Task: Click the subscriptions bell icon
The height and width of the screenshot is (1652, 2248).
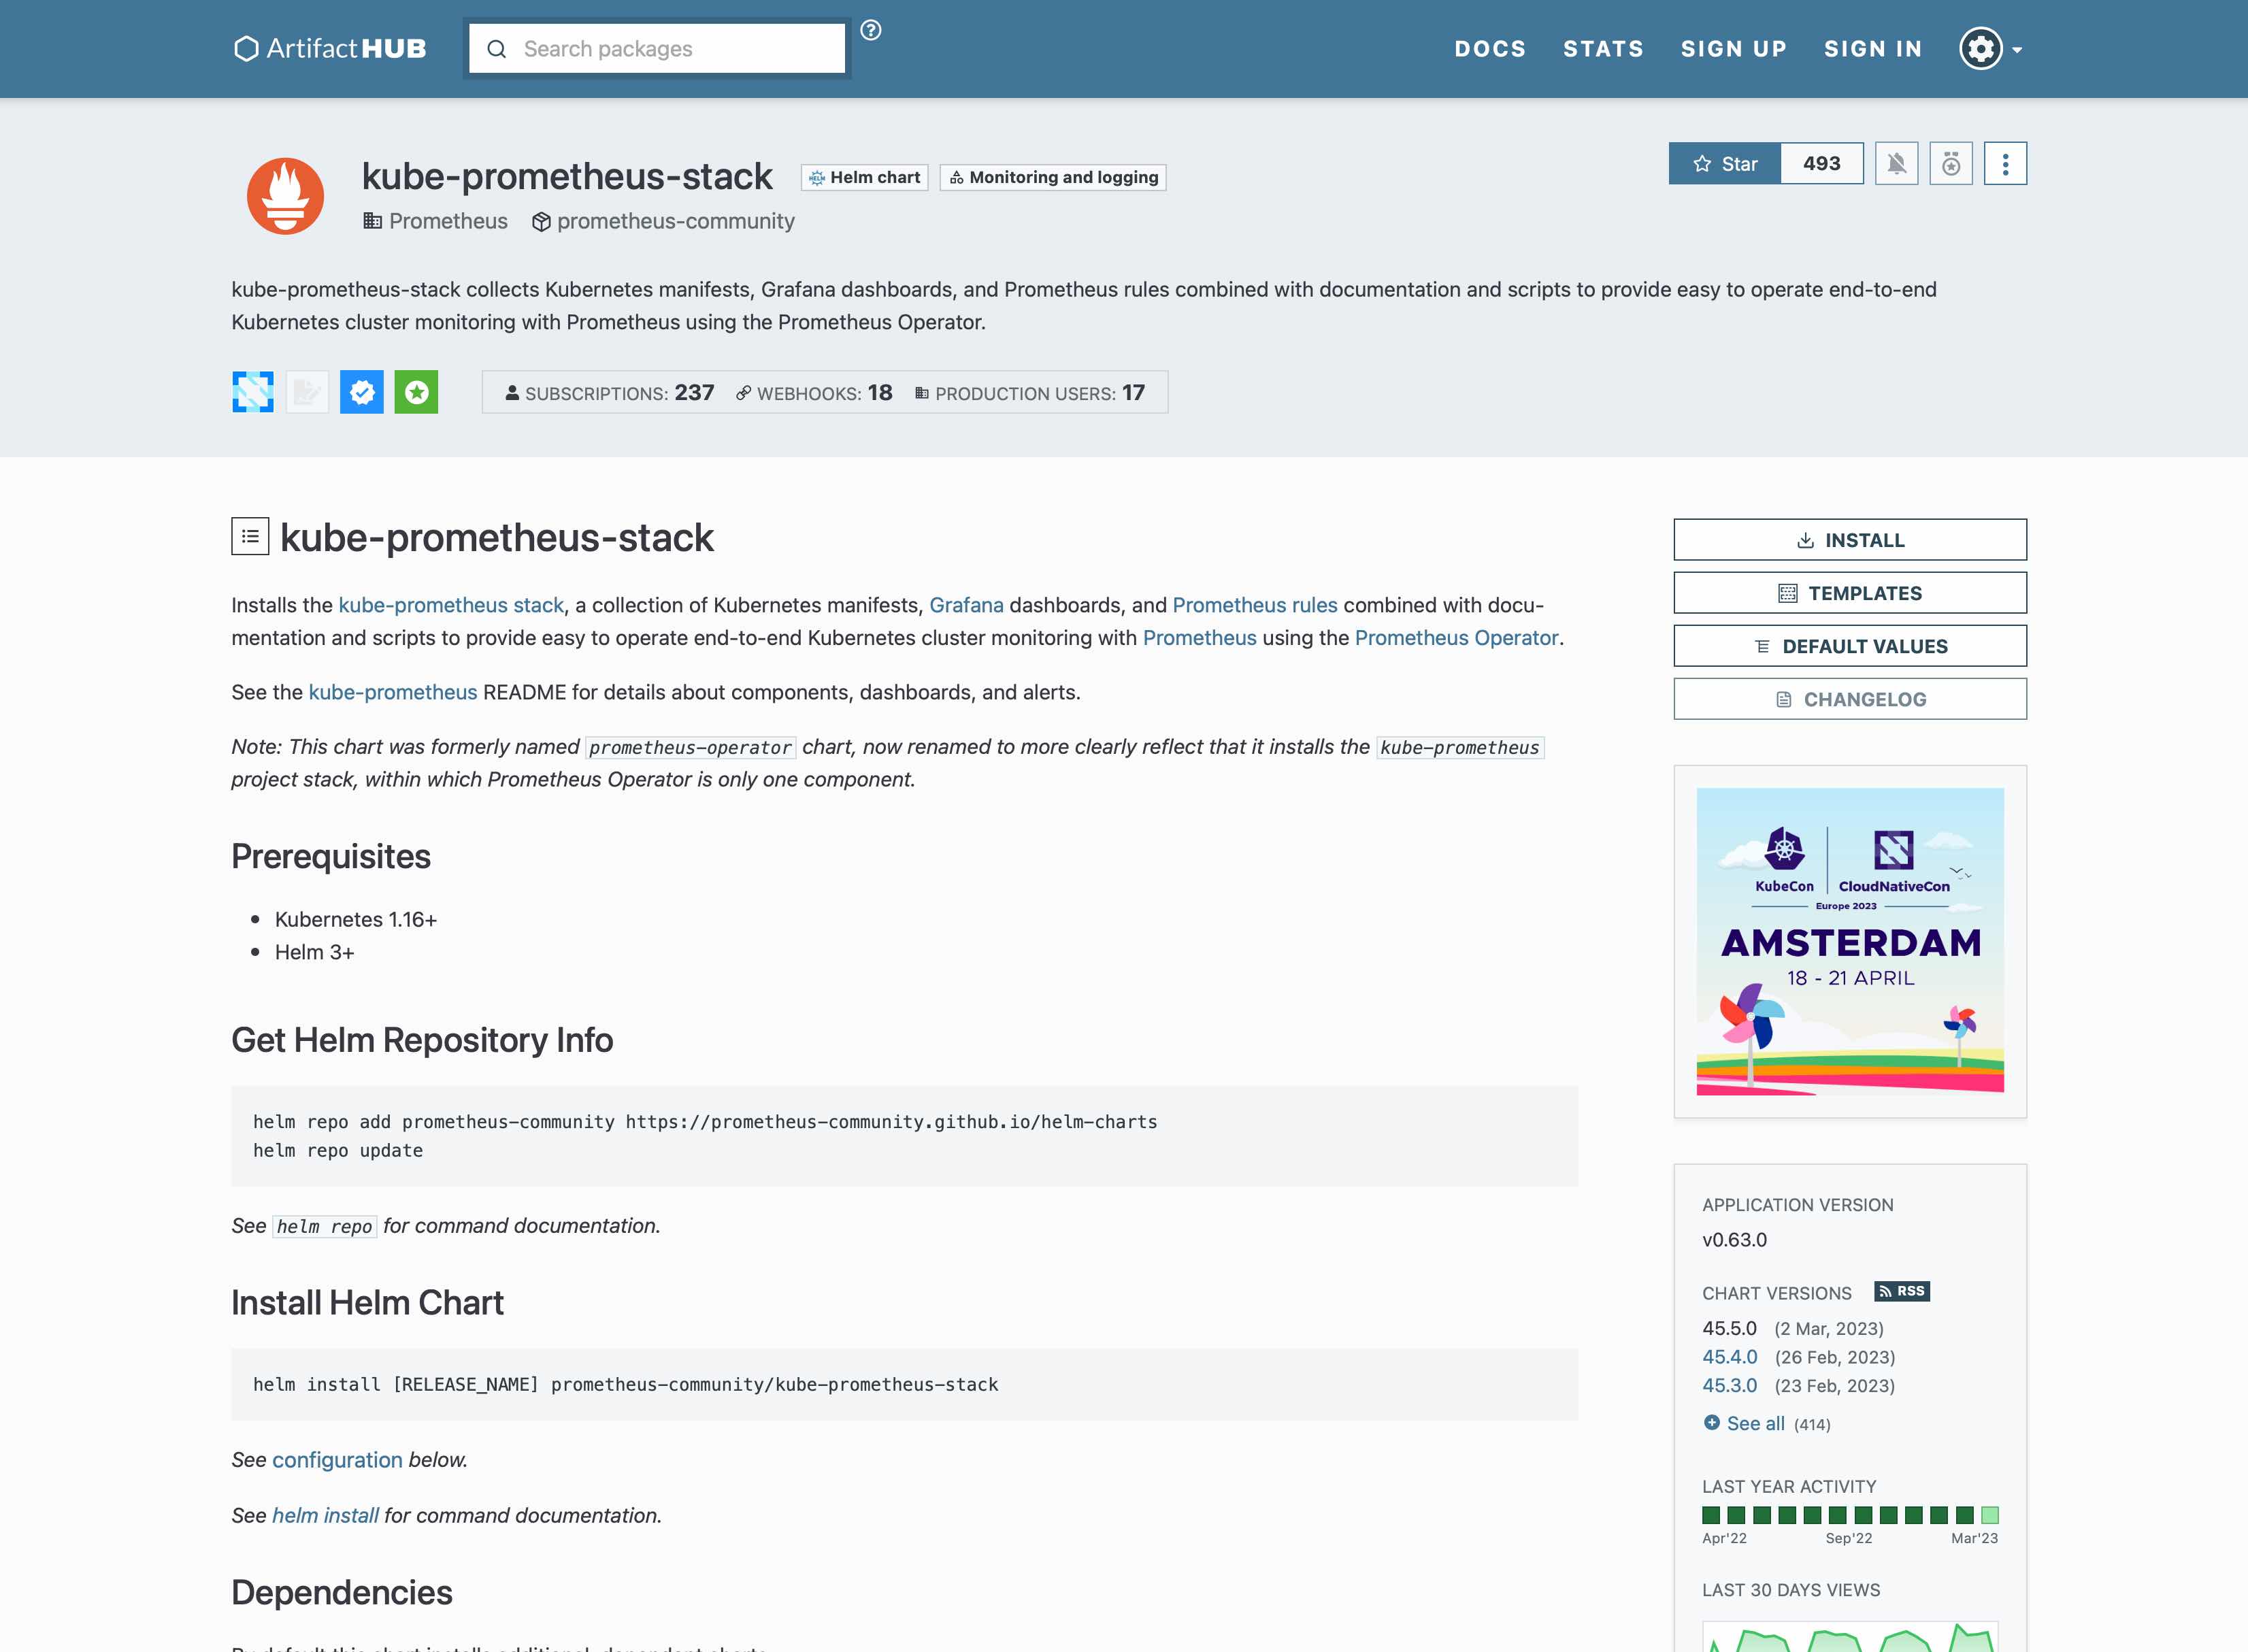Action: 1896,164
